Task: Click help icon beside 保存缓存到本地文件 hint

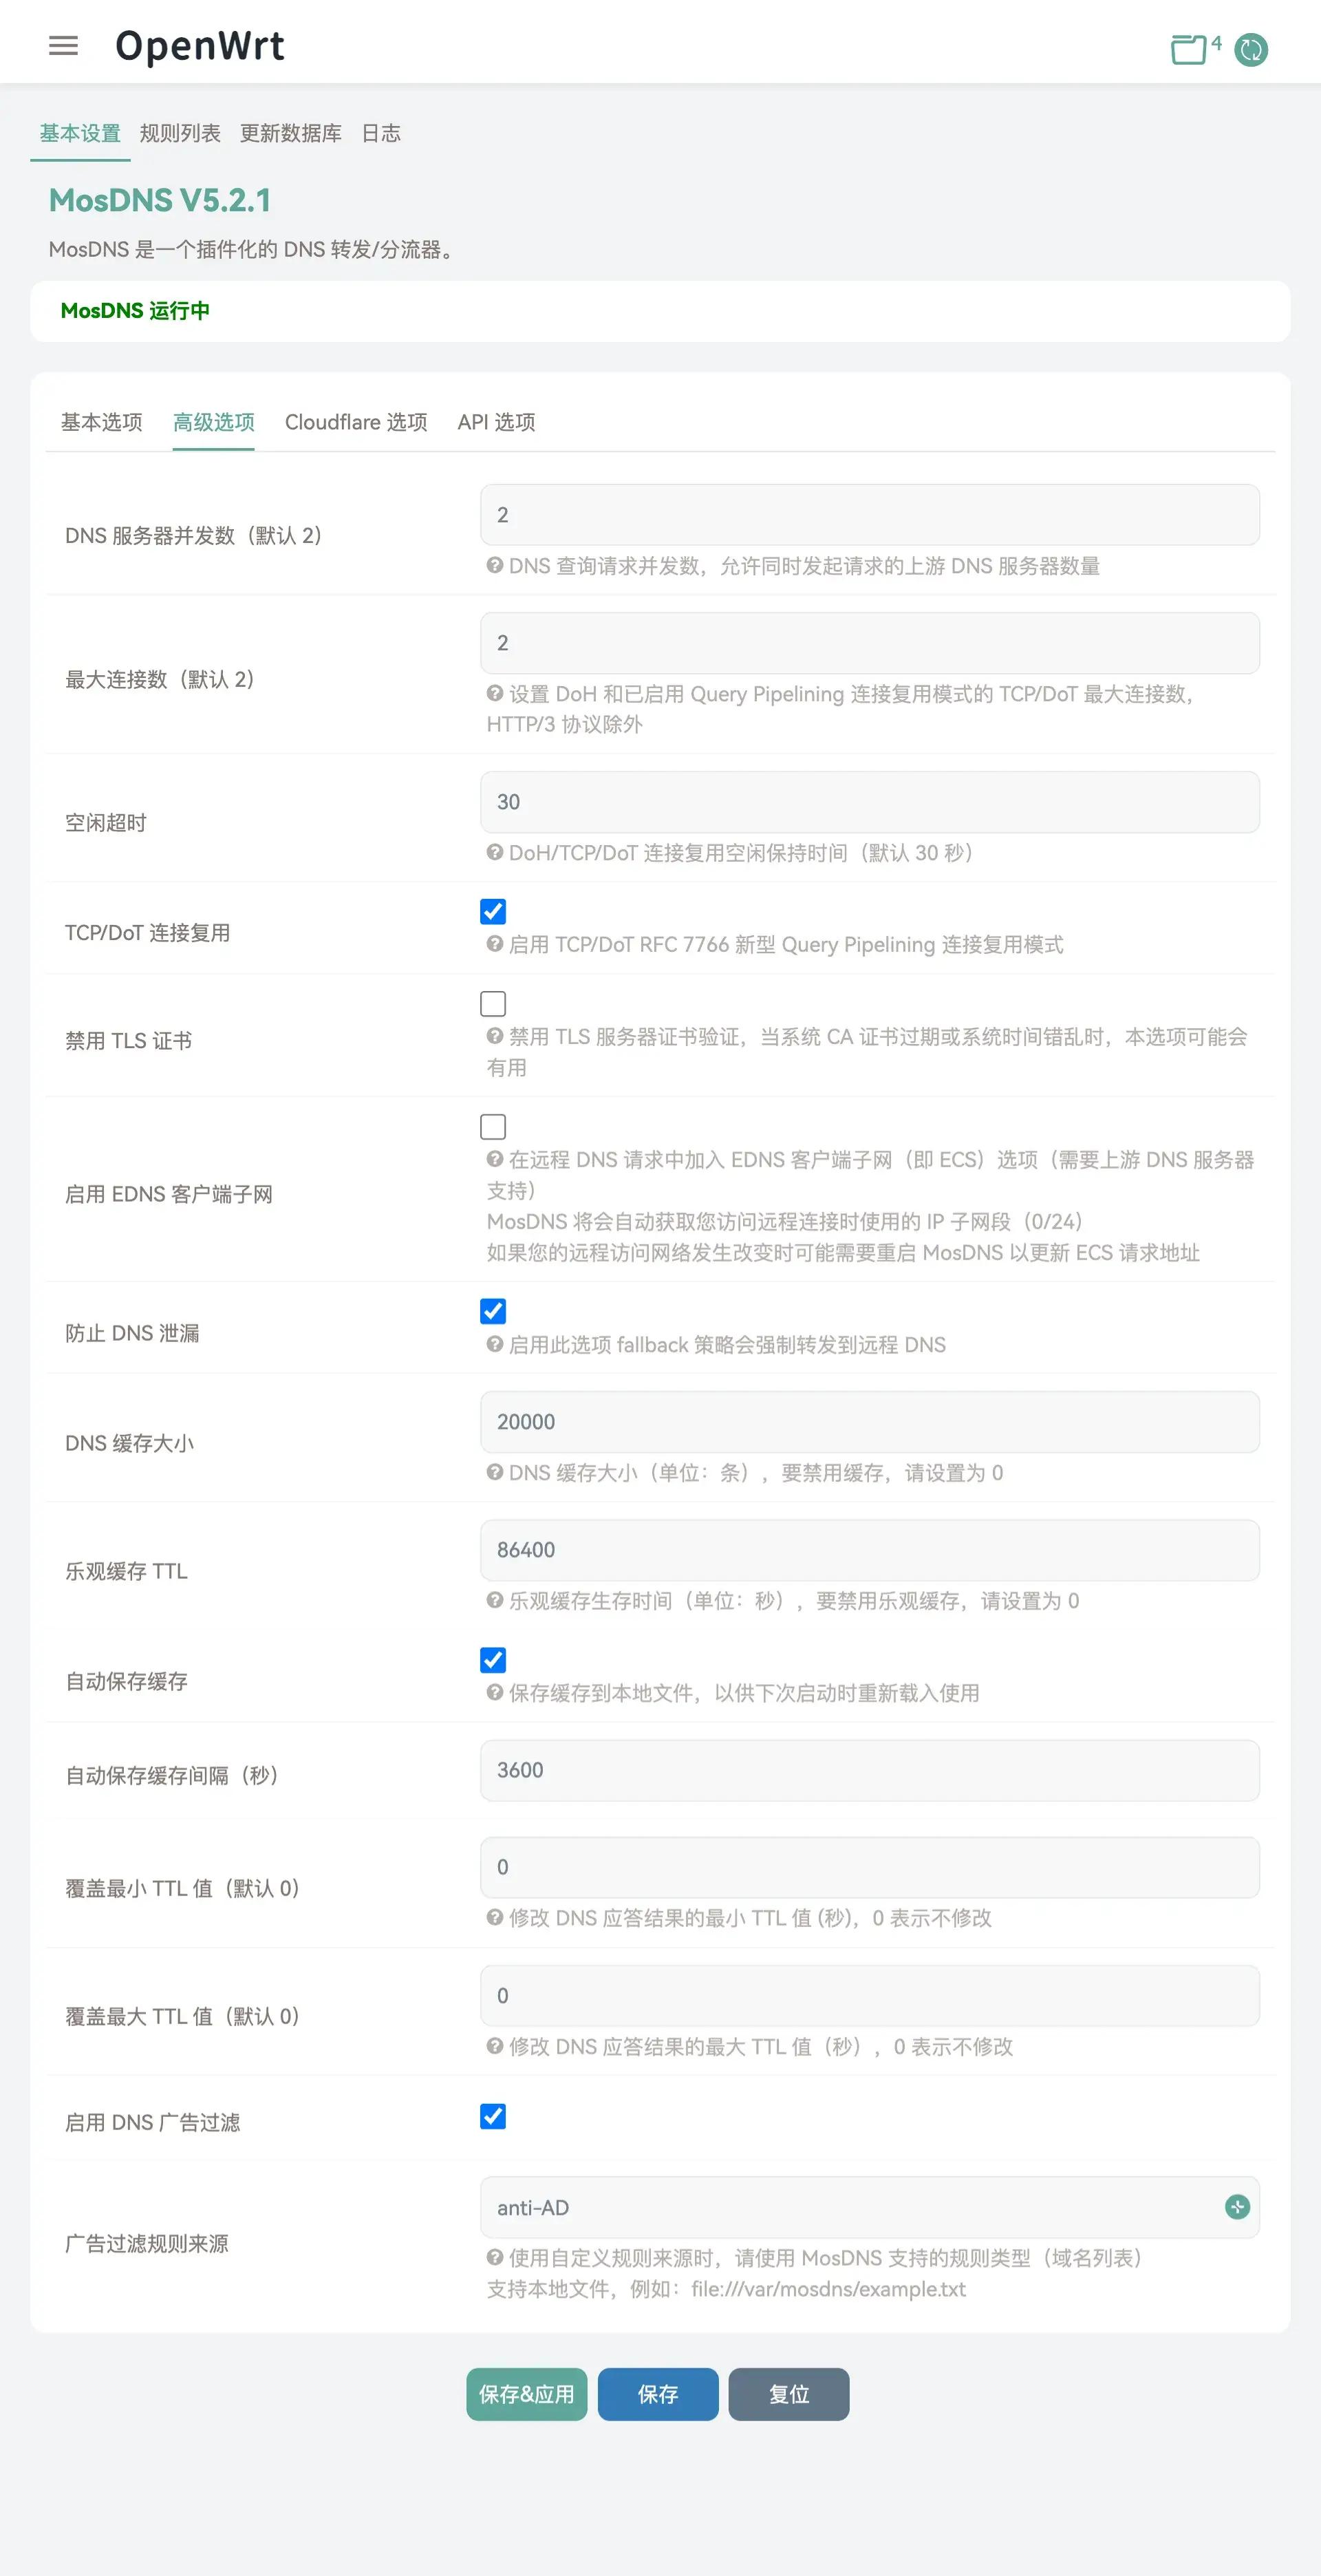Action: point(494,1692)
